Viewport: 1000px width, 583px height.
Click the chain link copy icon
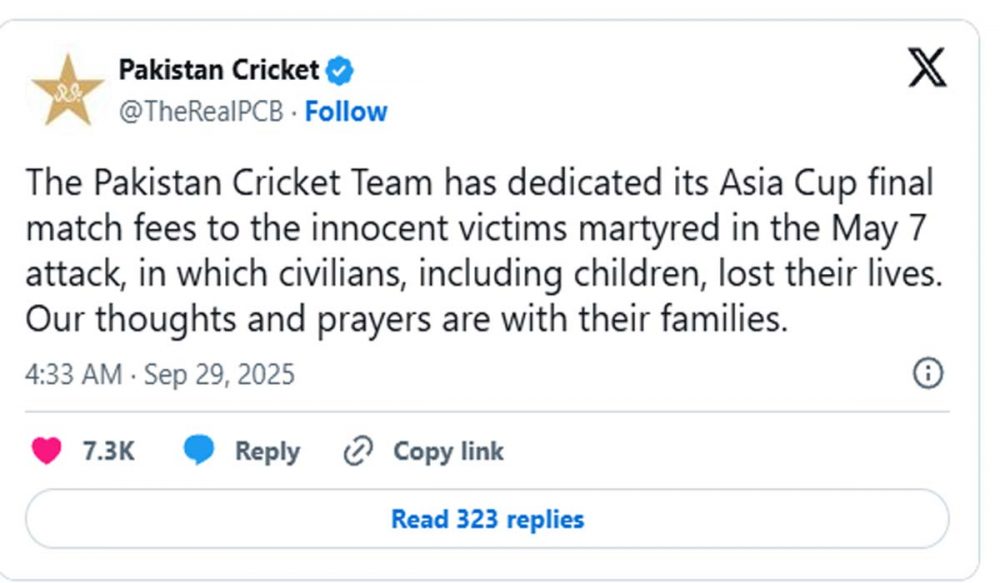coord(358,451)
